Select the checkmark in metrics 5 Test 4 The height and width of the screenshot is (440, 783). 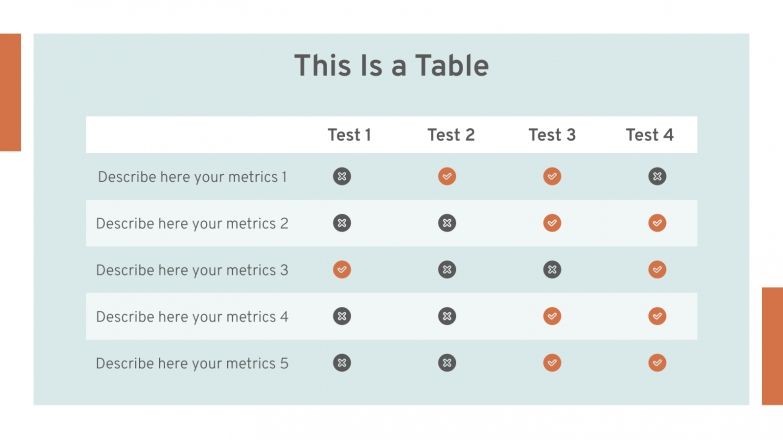657,363
